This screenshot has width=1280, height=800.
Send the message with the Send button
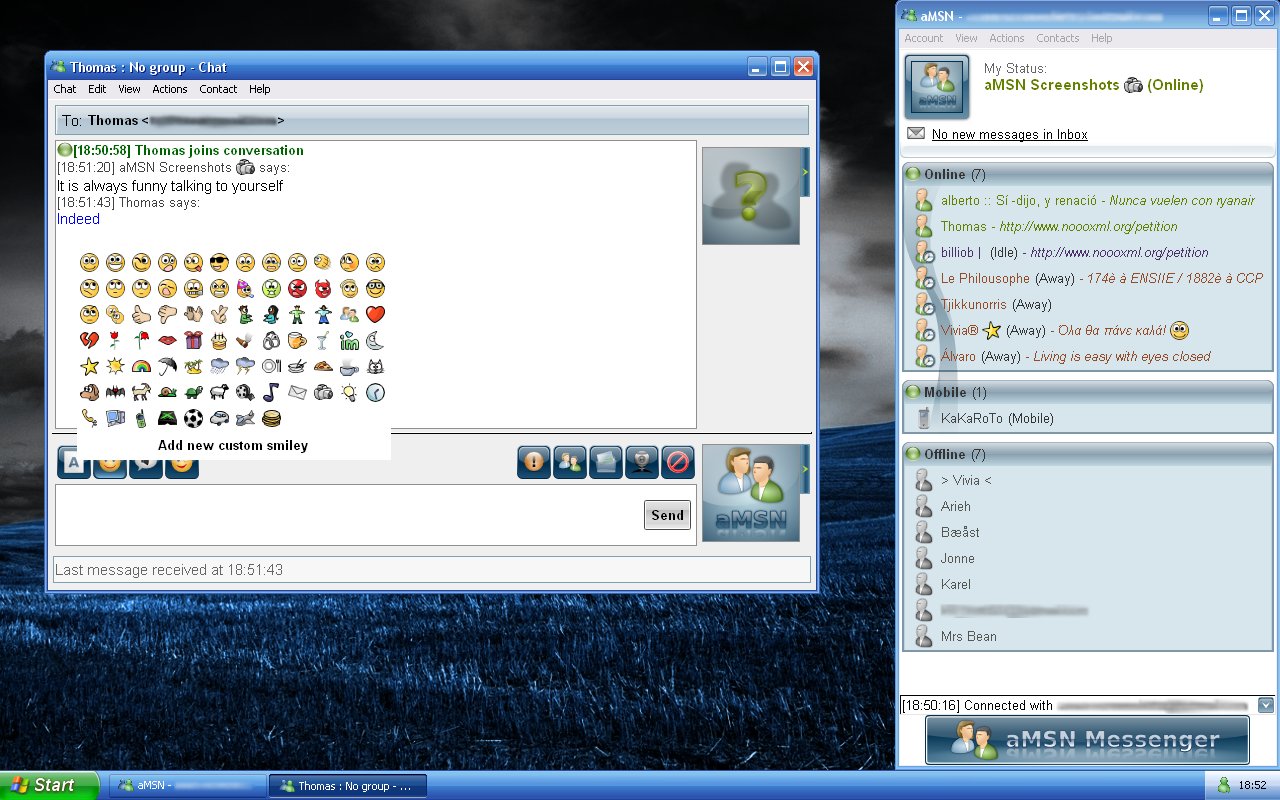tap(667, 515)
